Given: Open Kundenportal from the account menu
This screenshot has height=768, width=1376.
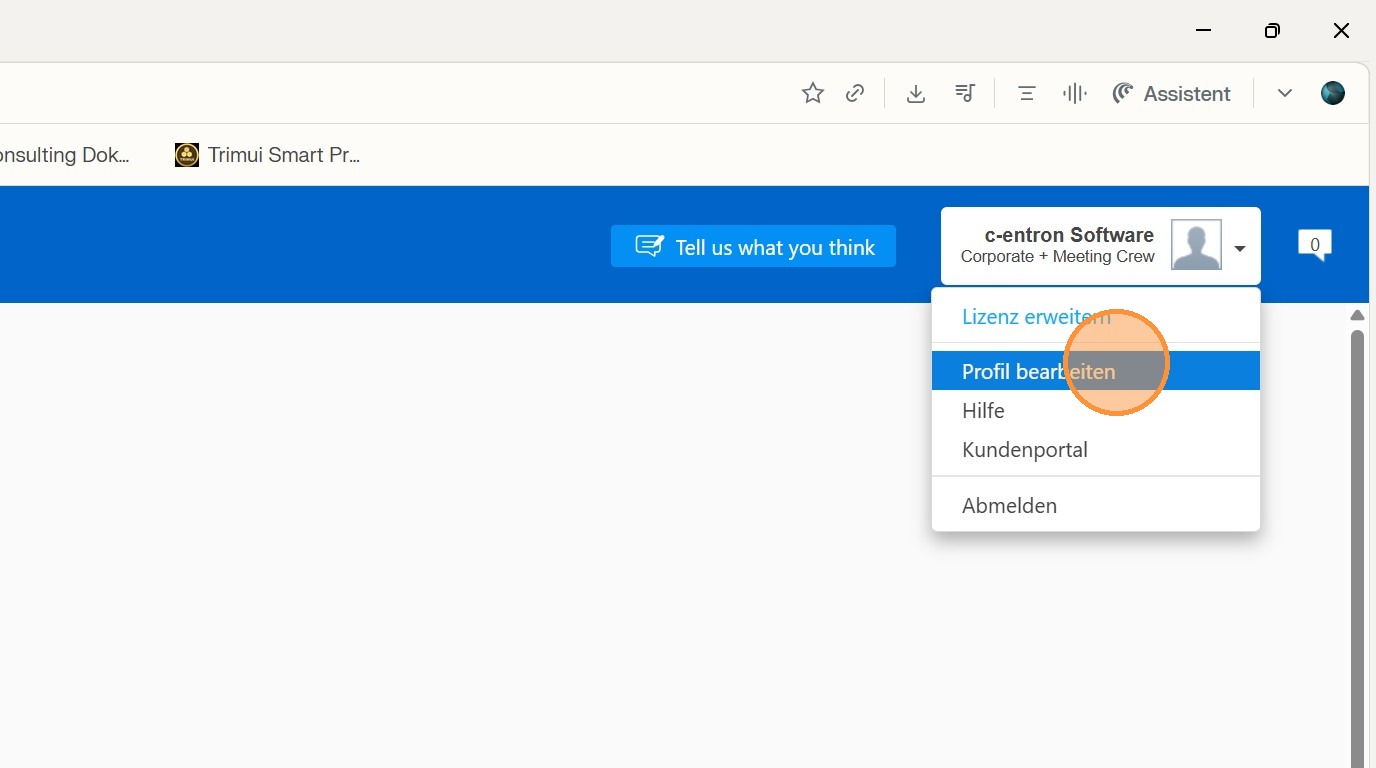Looking at the screenshot, I should click(x=1024, y=450).
